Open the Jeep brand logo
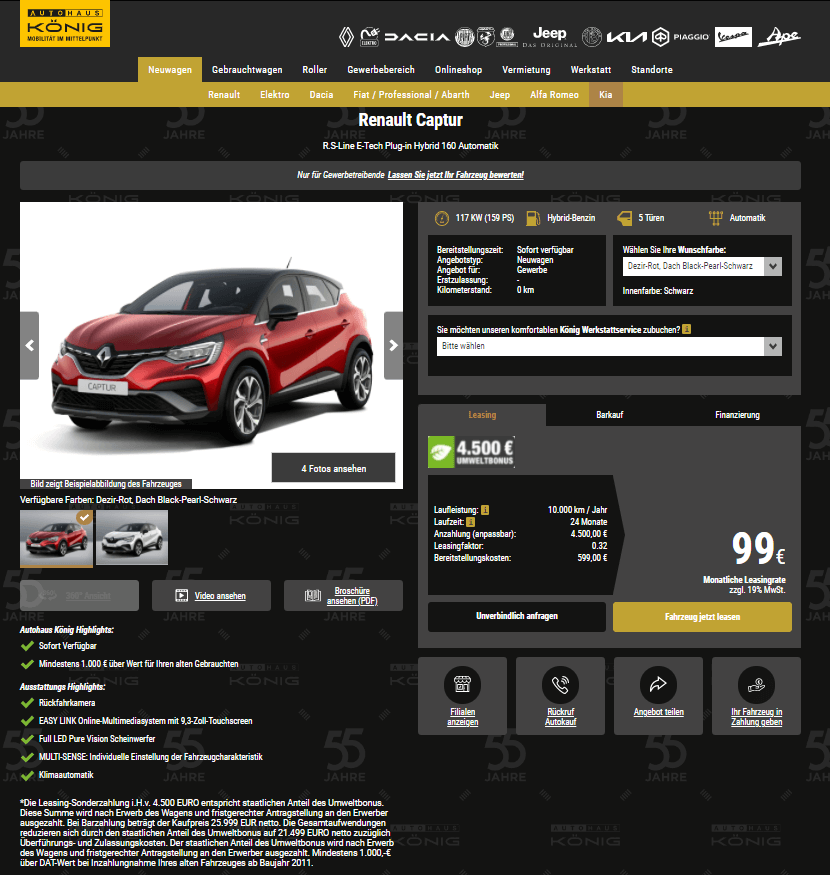Viewport: 830px width, 875px height. [550, 37]
